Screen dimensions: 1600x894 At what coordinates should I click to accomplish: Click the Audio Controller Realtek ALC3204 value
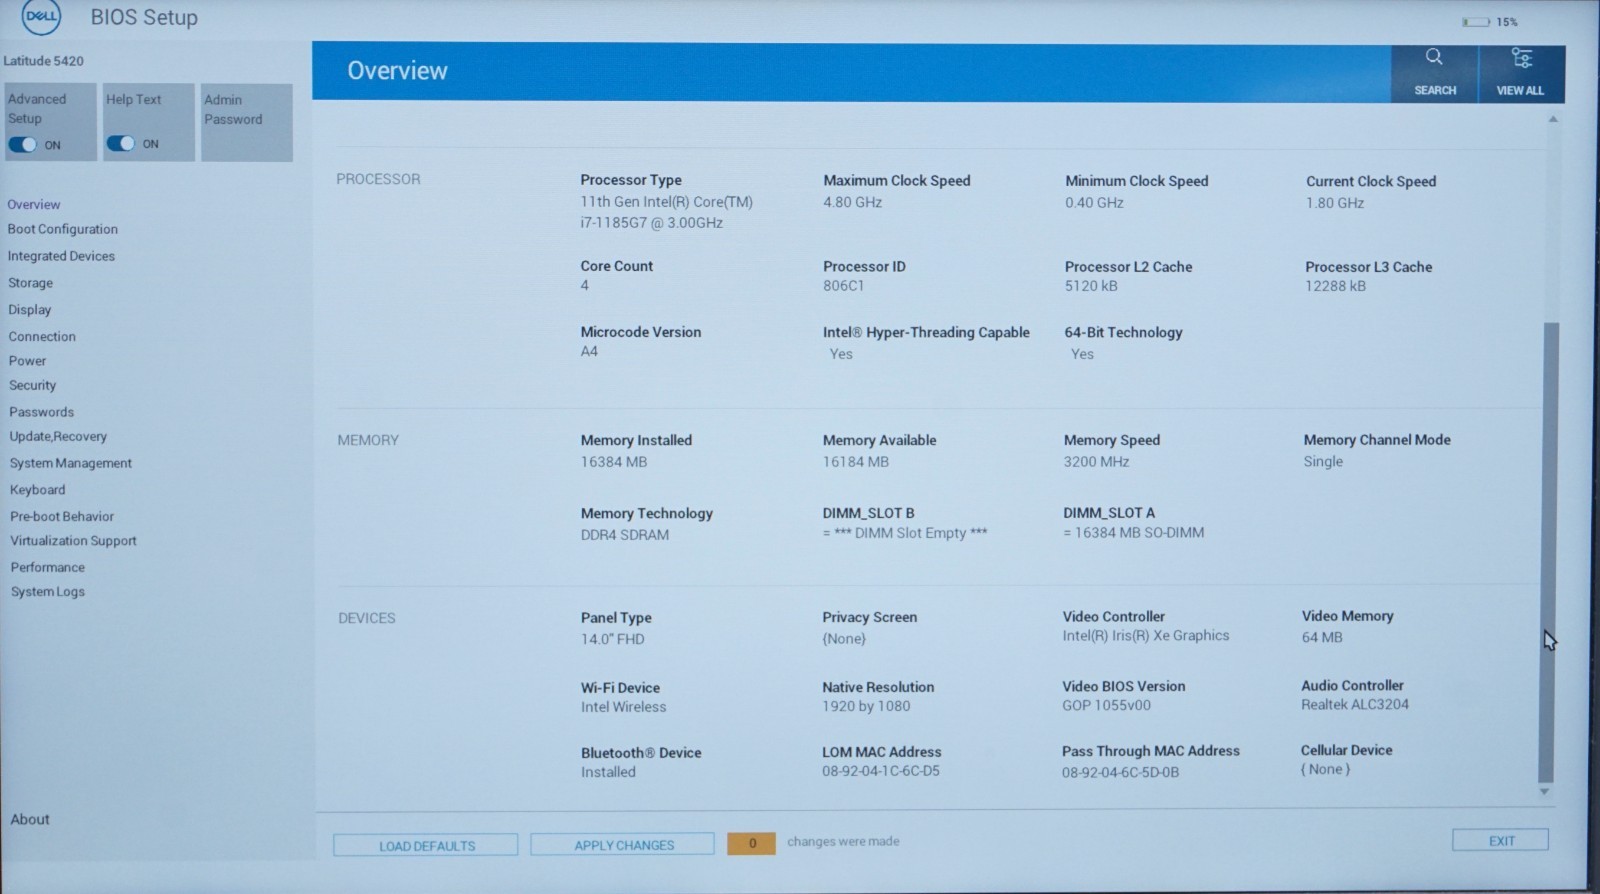(1355, 704)
